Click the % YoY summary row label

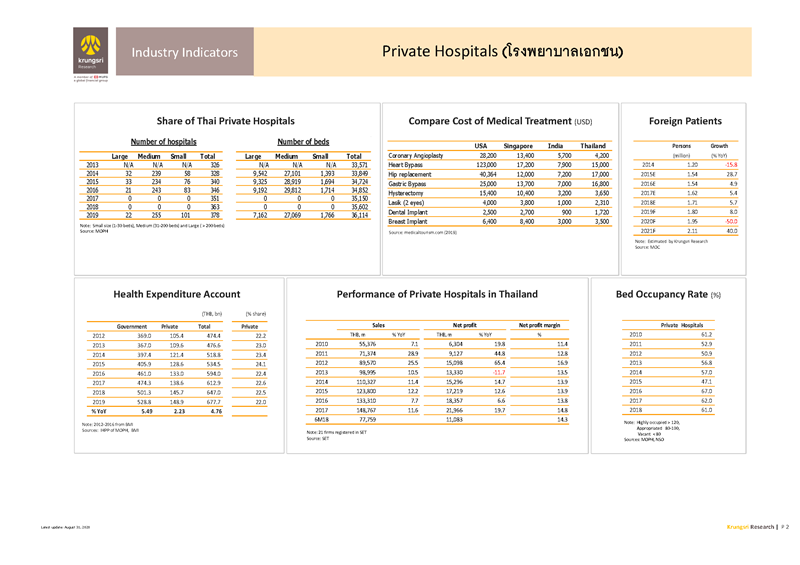(100, 411)
